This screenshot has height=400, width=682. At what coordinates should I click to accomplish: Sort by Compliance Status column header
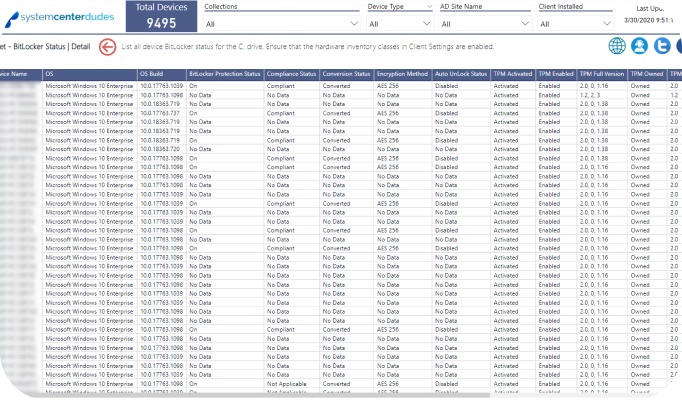coord(291,74)
